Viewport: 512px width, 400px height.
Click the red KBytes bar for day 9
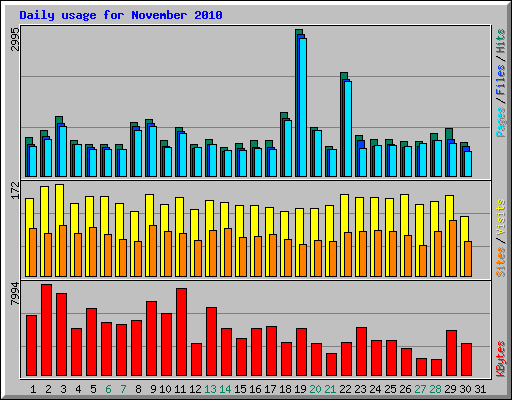(x=151, y=338)
